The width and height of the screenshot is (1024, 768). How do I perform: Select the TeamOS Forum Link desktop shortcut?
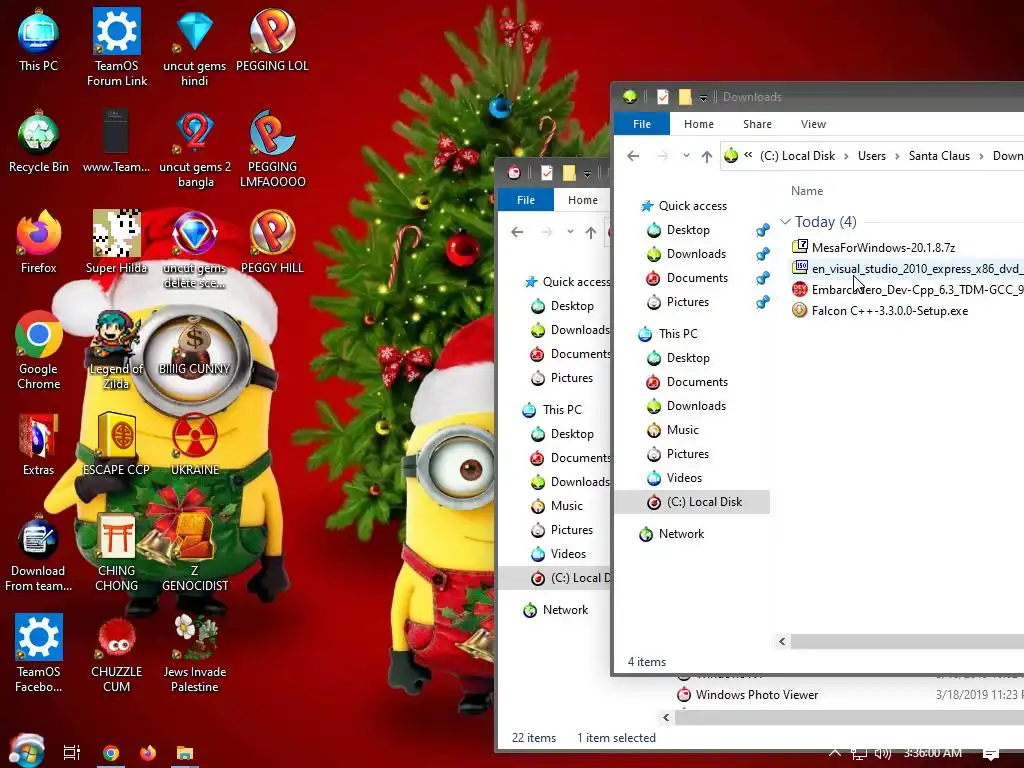click(x=116, y=48)
